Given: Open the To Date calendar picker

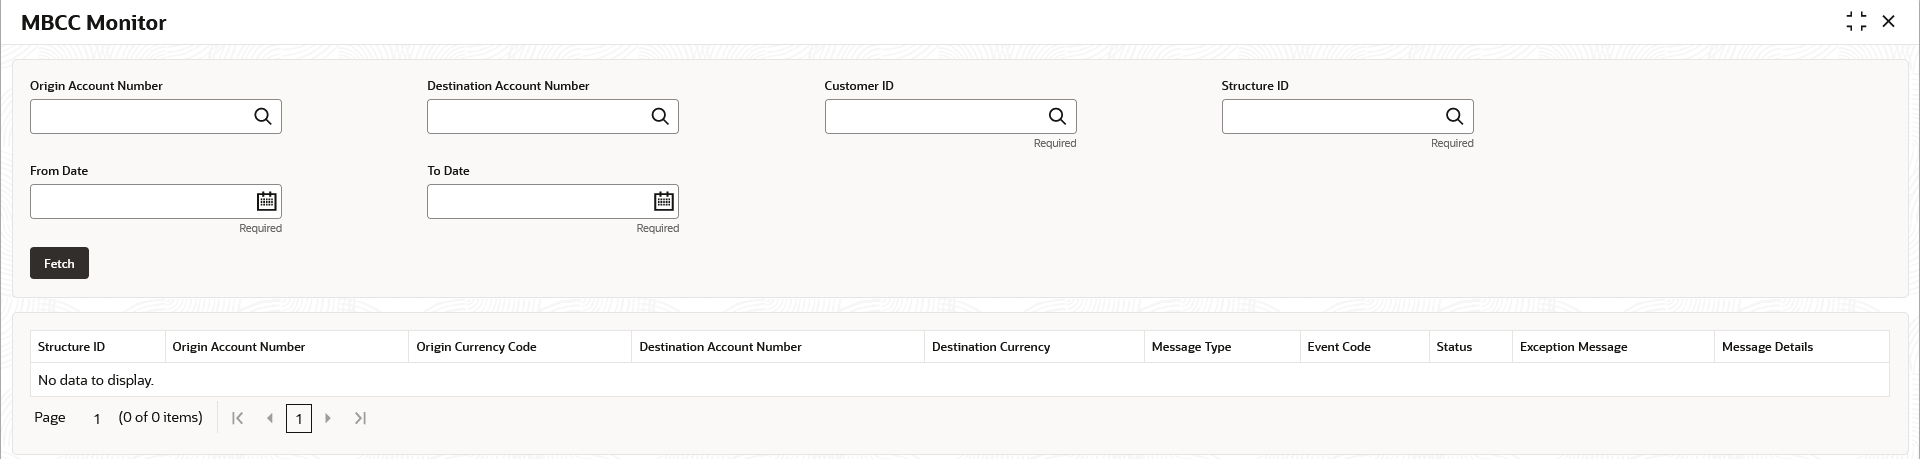Looking at the screenshot, I should [x=663, y=202].
